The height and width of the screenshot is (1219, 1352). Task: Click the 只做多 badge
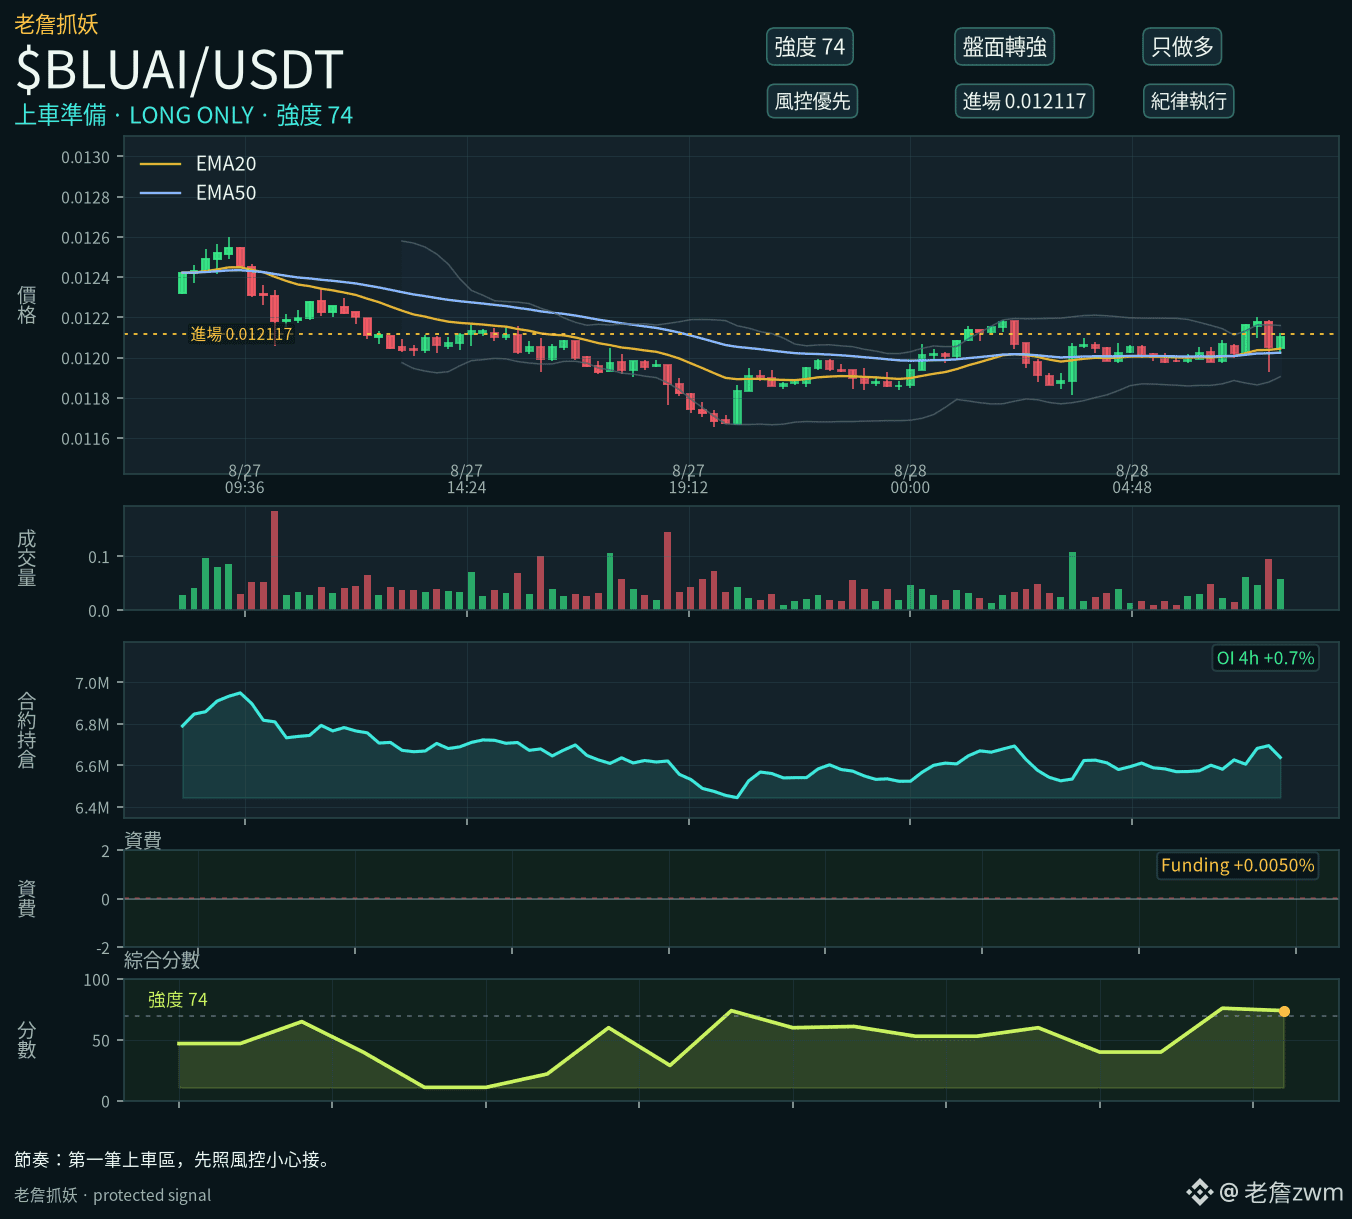coord(1182,47)
